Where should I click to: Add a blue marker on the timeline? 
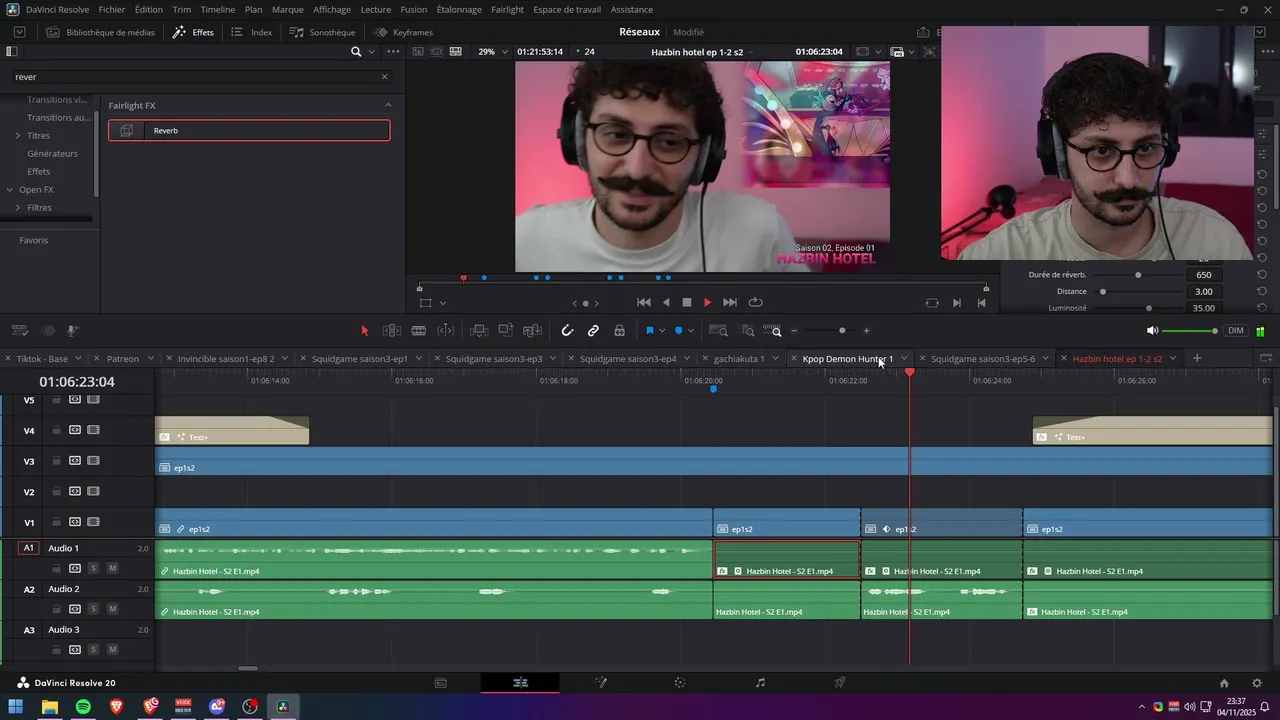(679, 331)
